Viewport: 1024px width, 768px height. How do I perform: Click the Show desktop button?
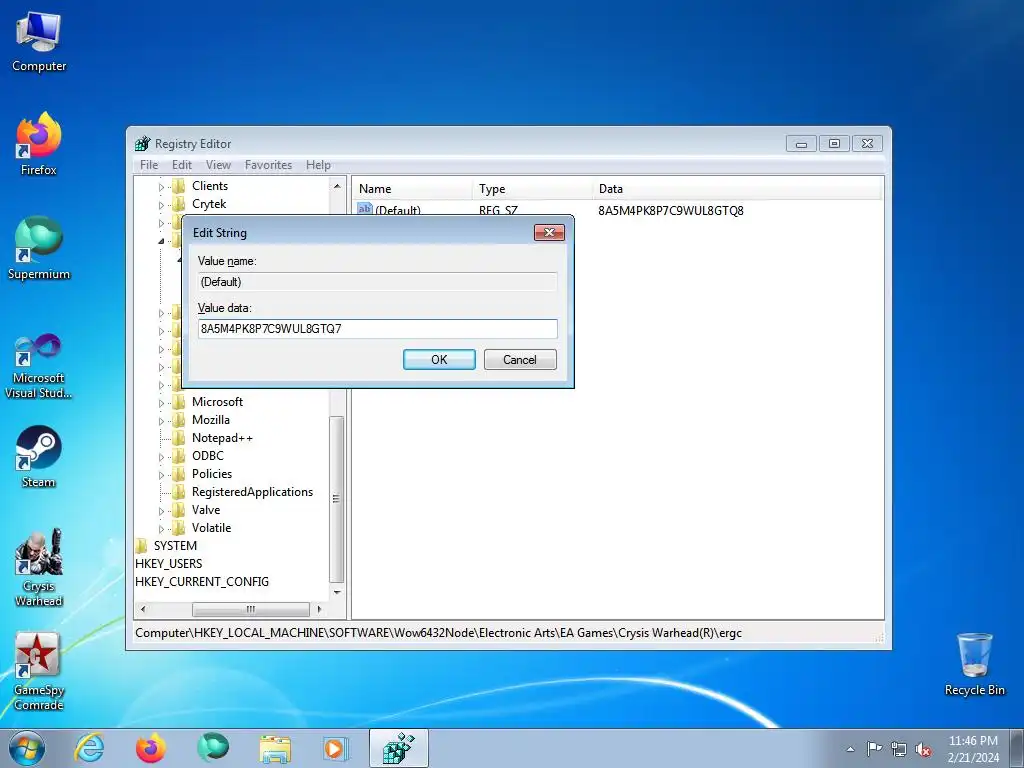click(1017, 748)
